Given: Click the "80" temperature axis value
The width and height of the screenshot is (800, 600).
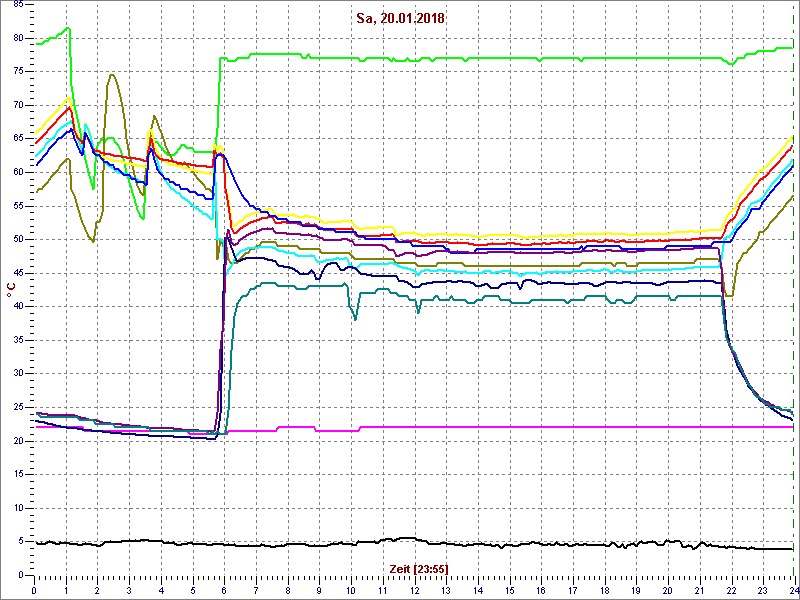Looking at the screenshot, I should pyautogui.click(x=17, y=38).
